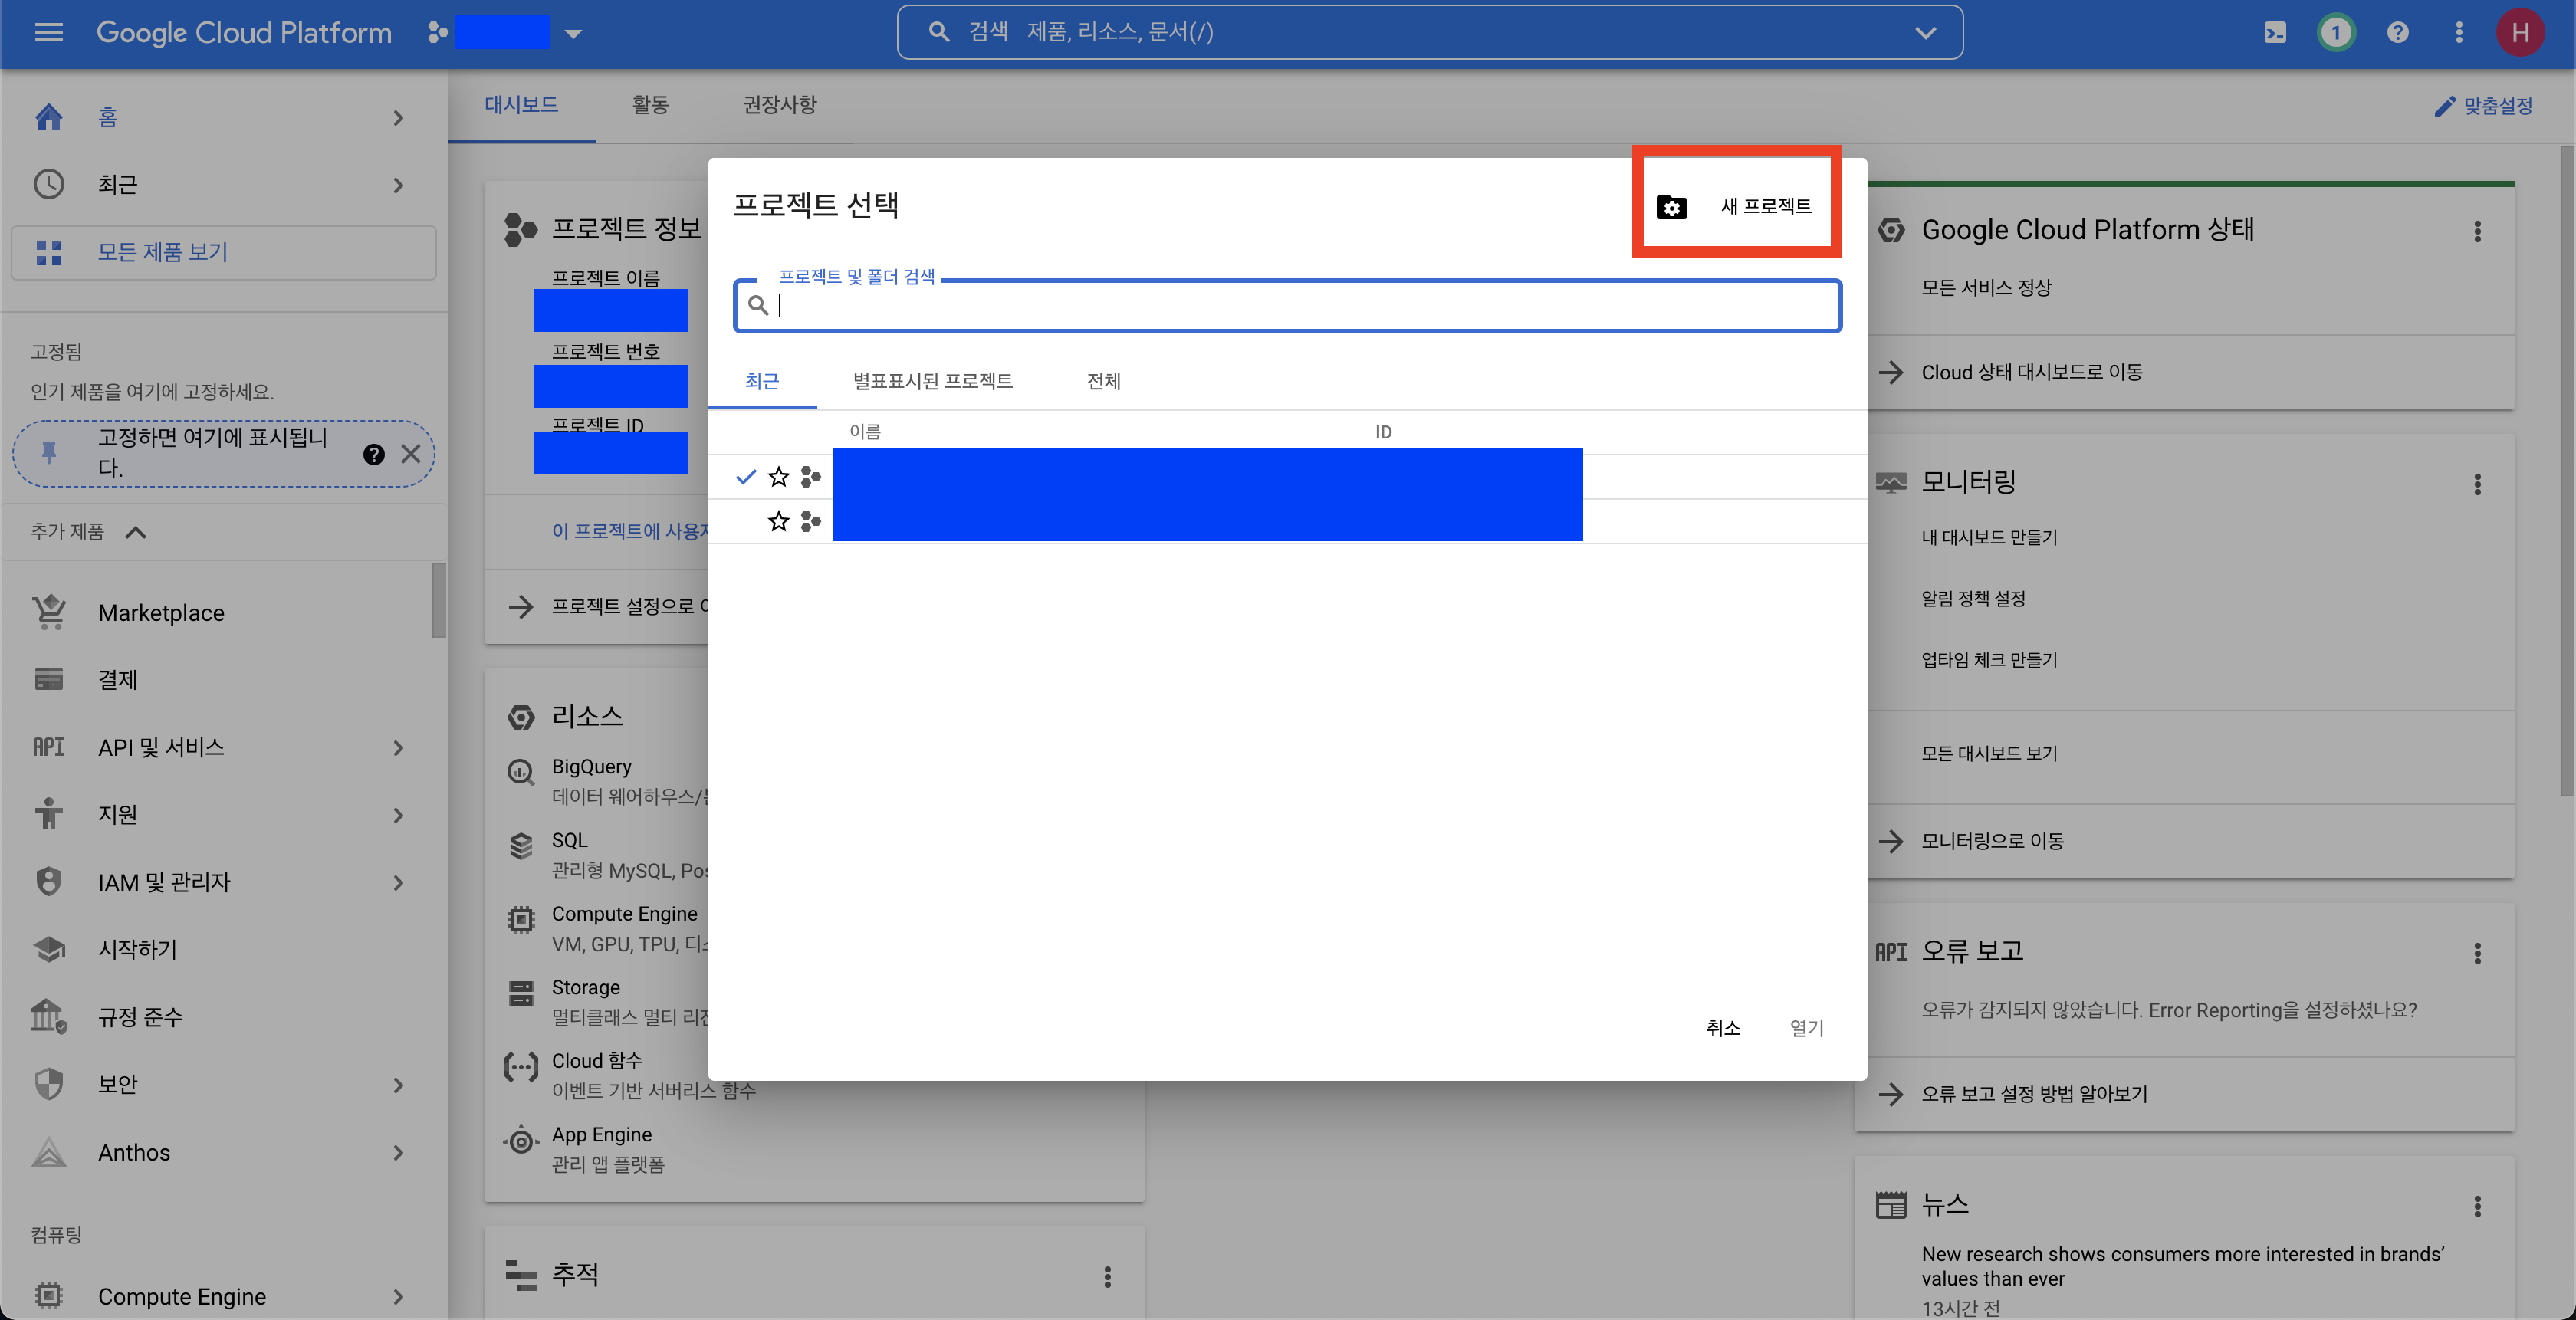This screenshot has height=1320, width=2576.
Task: Open Marketplace from sidebar
Action: click(161, 612)
